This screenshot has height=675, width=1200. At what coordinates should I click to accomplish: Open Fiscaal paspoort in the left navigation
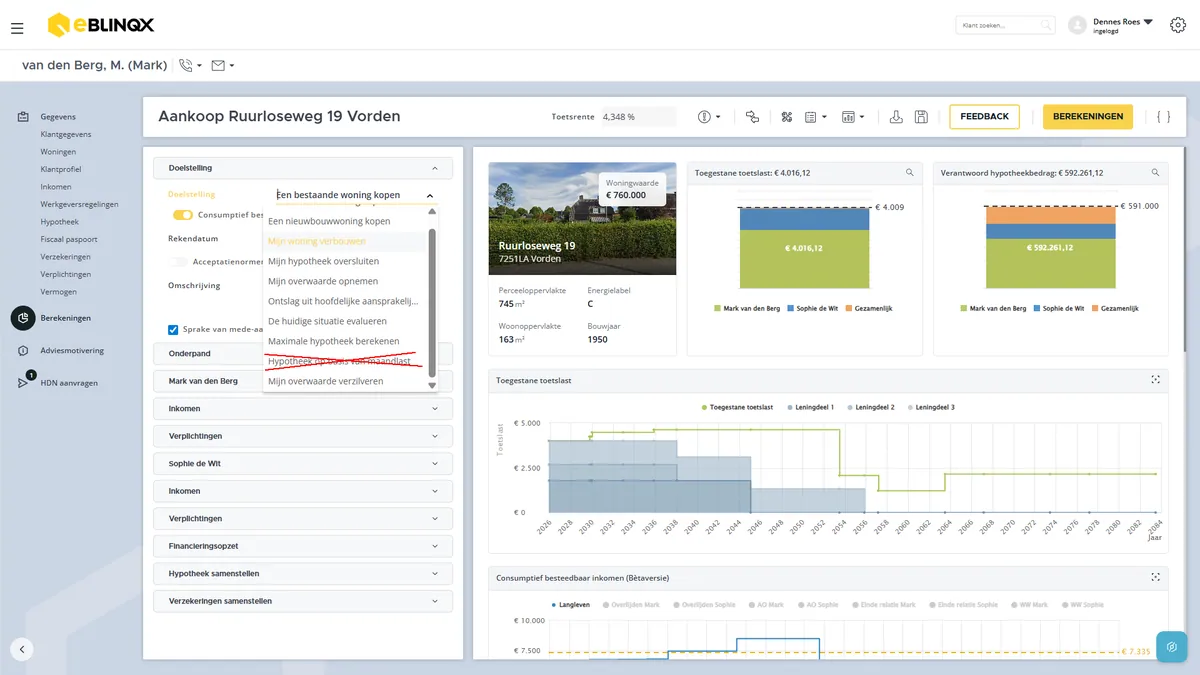tap(69, 239)
